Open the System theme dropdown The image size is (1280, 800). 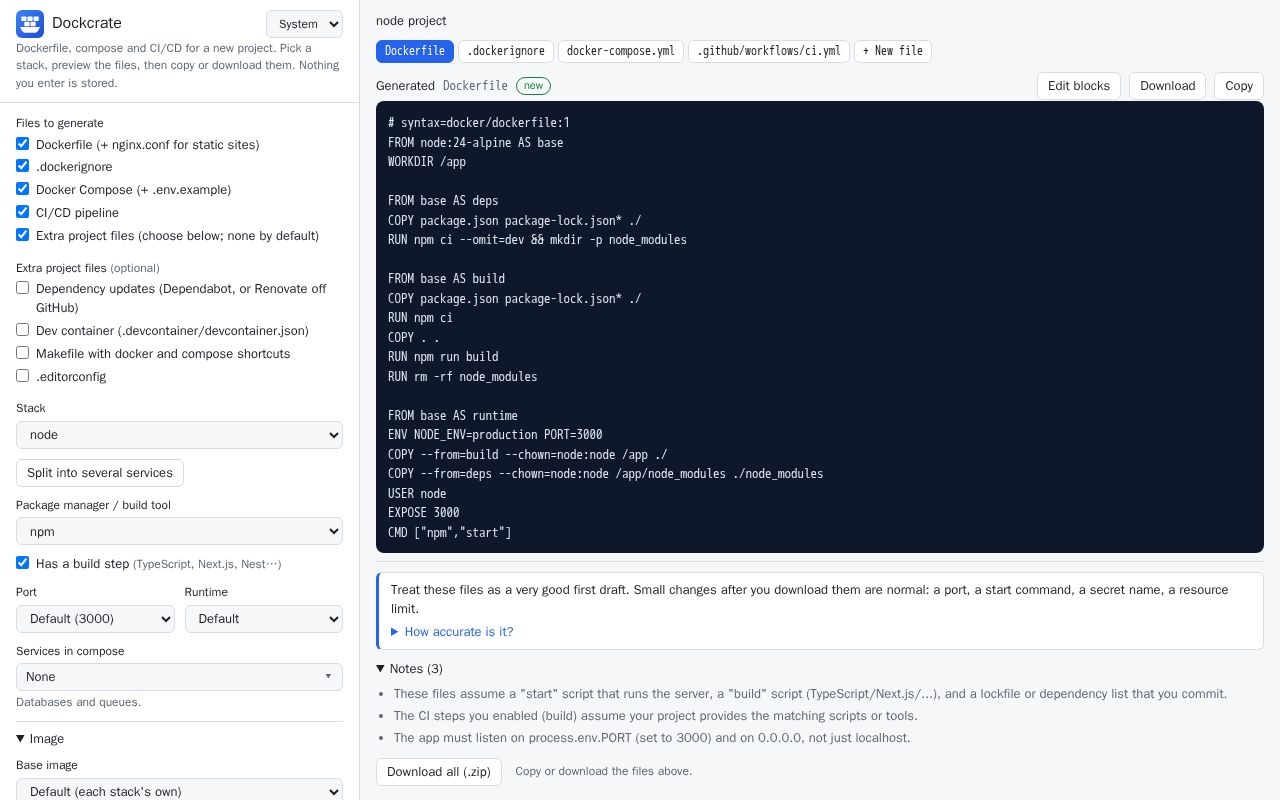304,24
